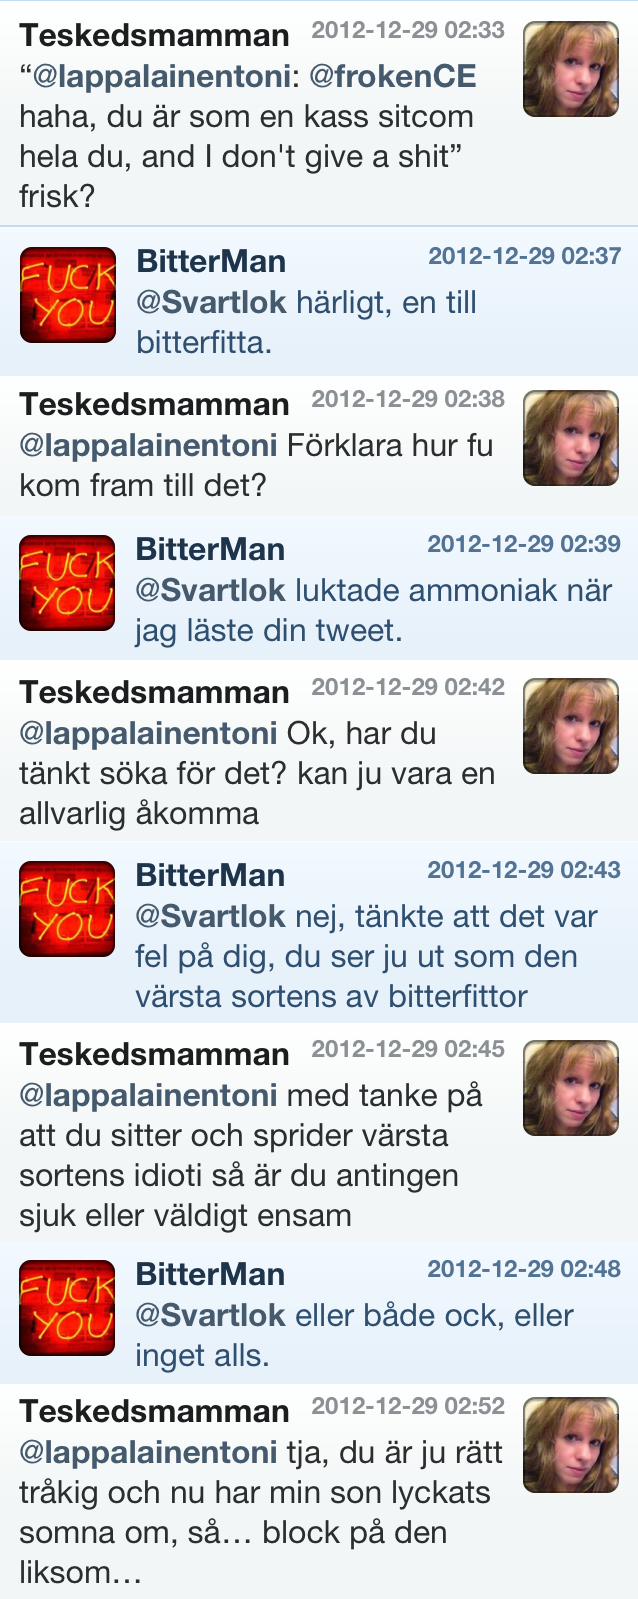Tap Teskedsmamman's avatar on the 02:33 tweet
Viewport: 638px width, 1599px height.
pos(570,69)
